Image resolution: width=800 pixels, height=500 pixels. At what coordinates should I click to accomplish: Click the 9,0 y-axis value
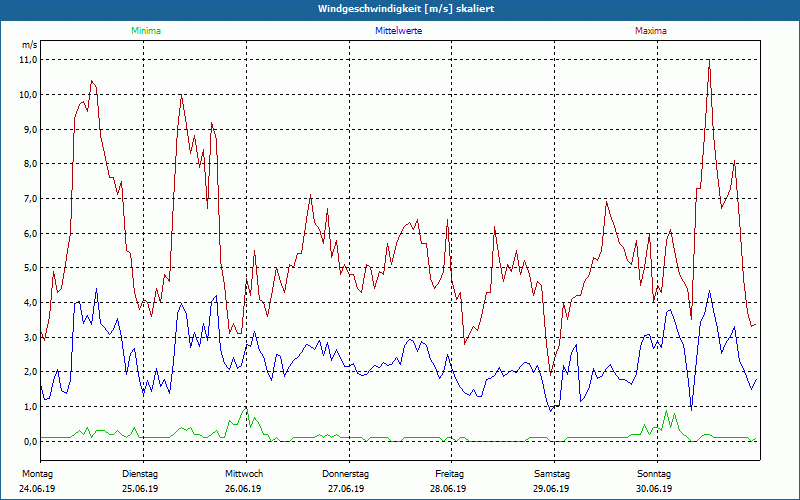click(x=30, y=129)
